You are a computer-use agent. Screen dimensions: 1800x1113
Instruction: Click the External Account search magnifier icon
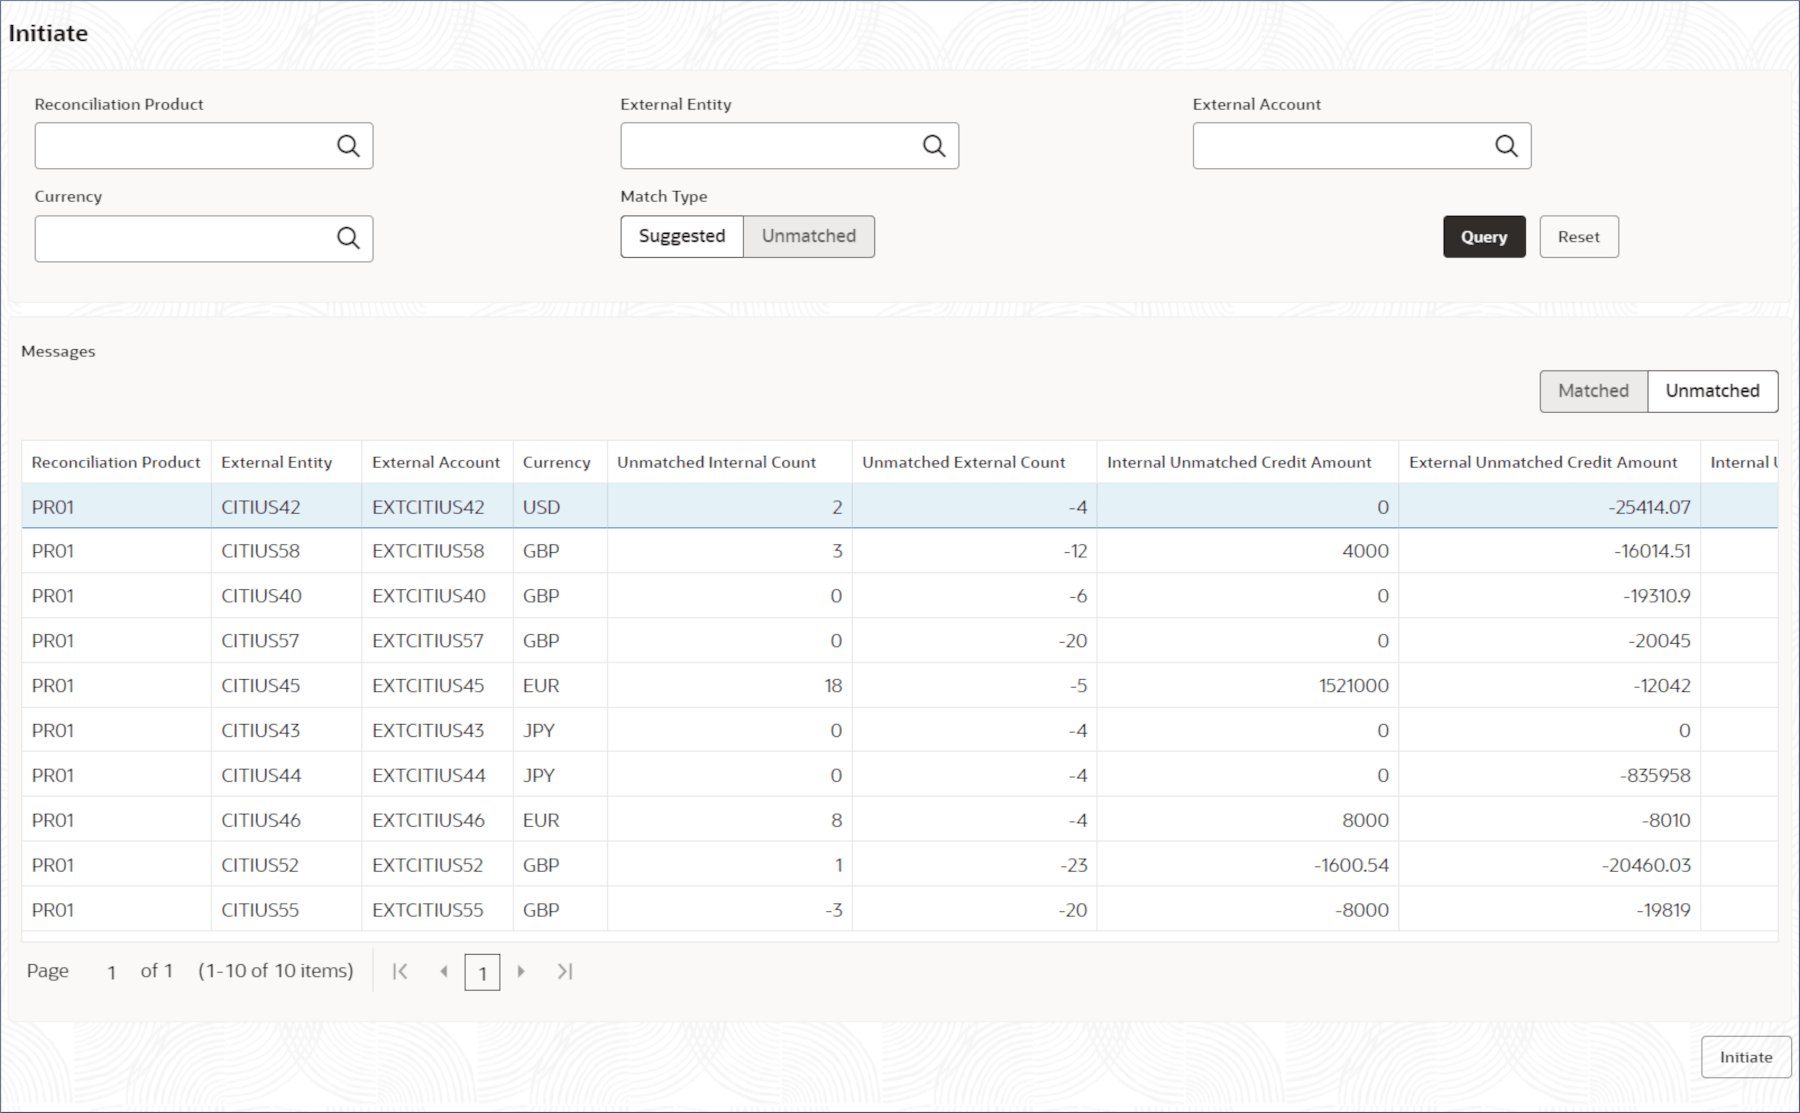pyautogui.click(x=1506, y=146)
